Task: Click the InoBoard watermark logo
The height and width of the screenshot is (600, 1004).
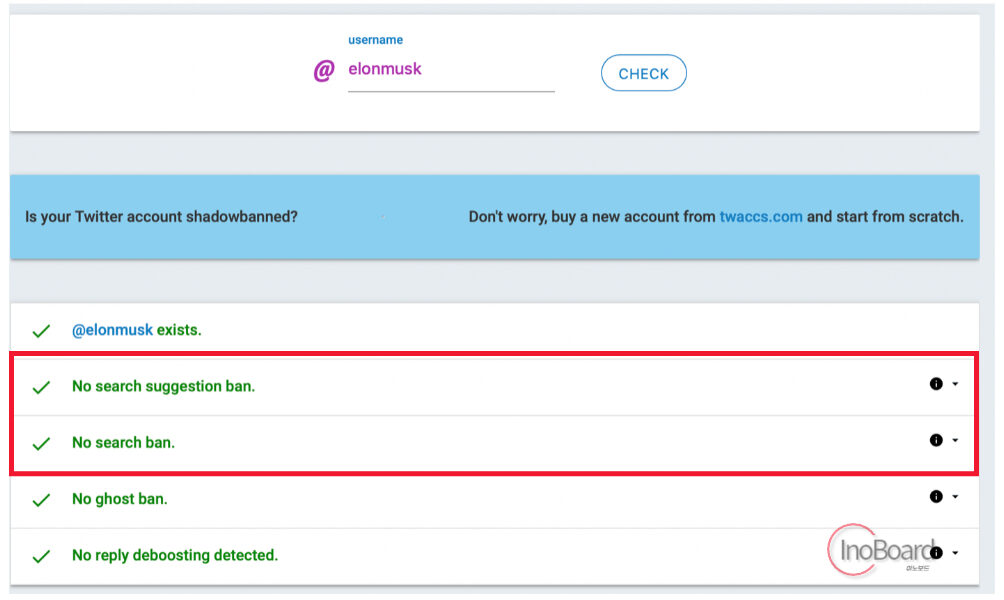Action: (x=880, y=549)
